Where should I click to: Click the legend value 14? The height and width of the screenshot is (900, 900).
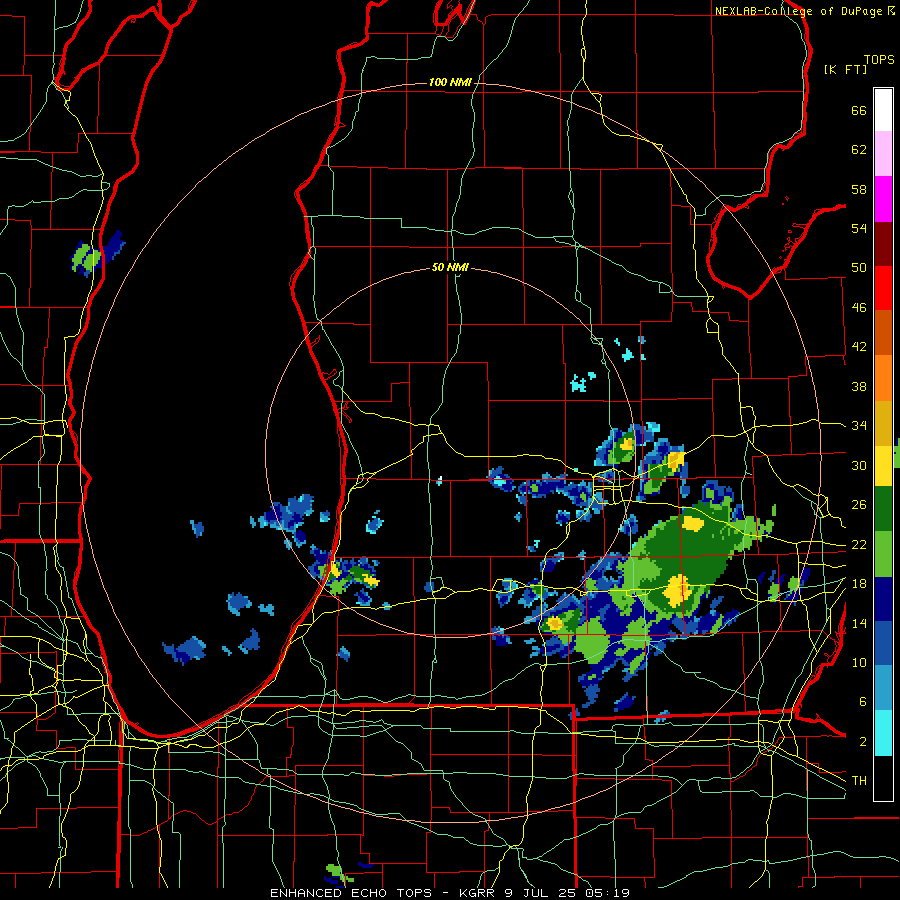coord(859,623)
